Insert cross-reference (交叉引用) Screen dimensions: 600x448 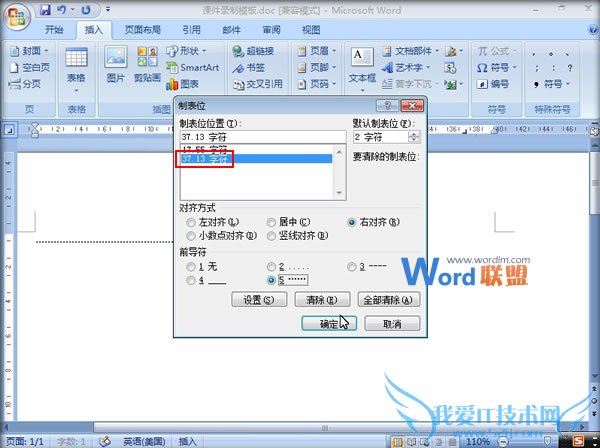pos(258,84)
